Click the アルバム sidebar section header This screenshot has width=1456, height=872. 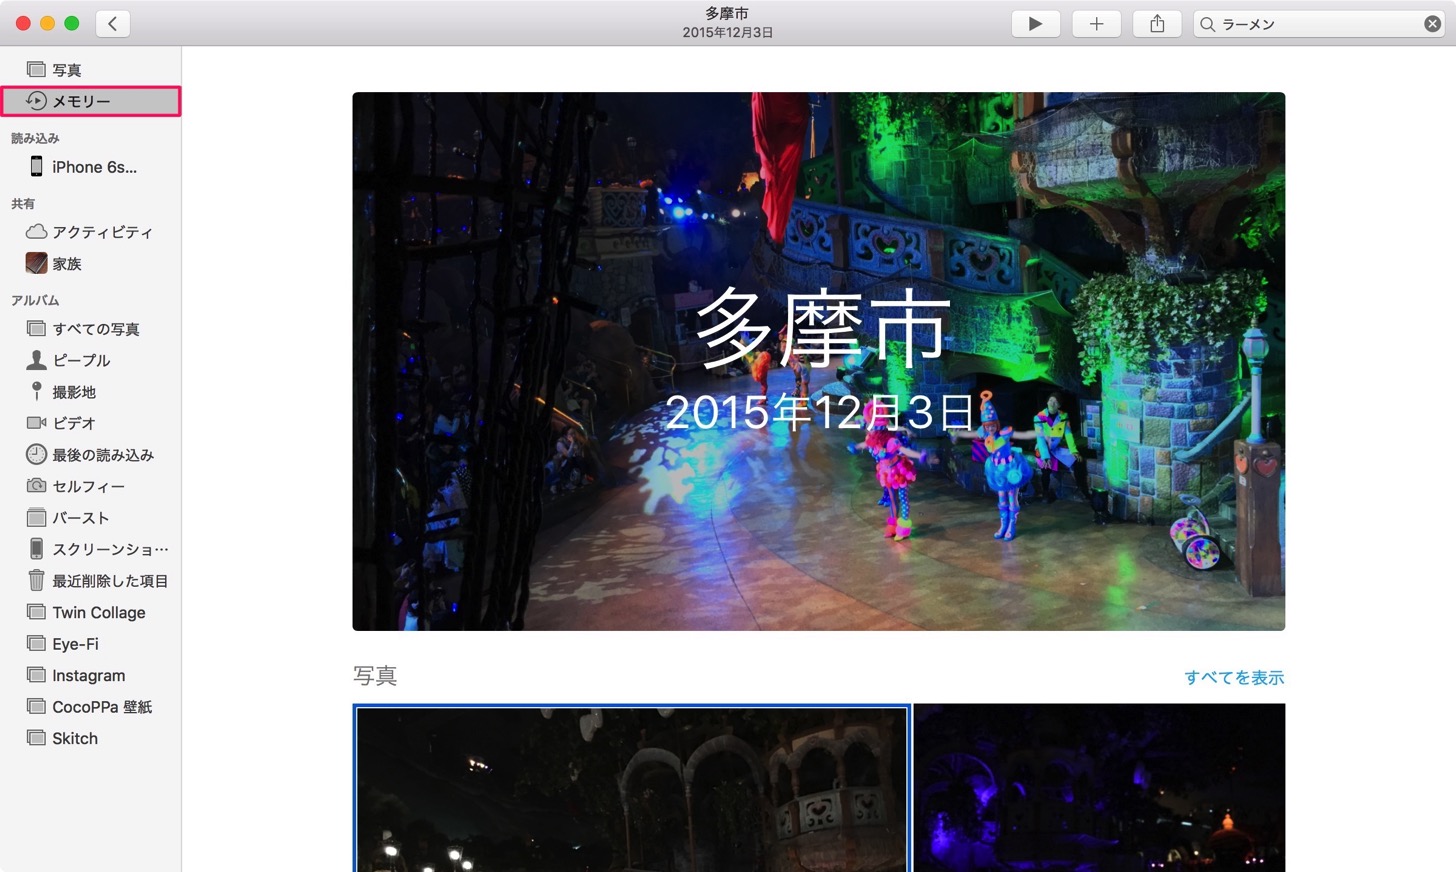35,300
